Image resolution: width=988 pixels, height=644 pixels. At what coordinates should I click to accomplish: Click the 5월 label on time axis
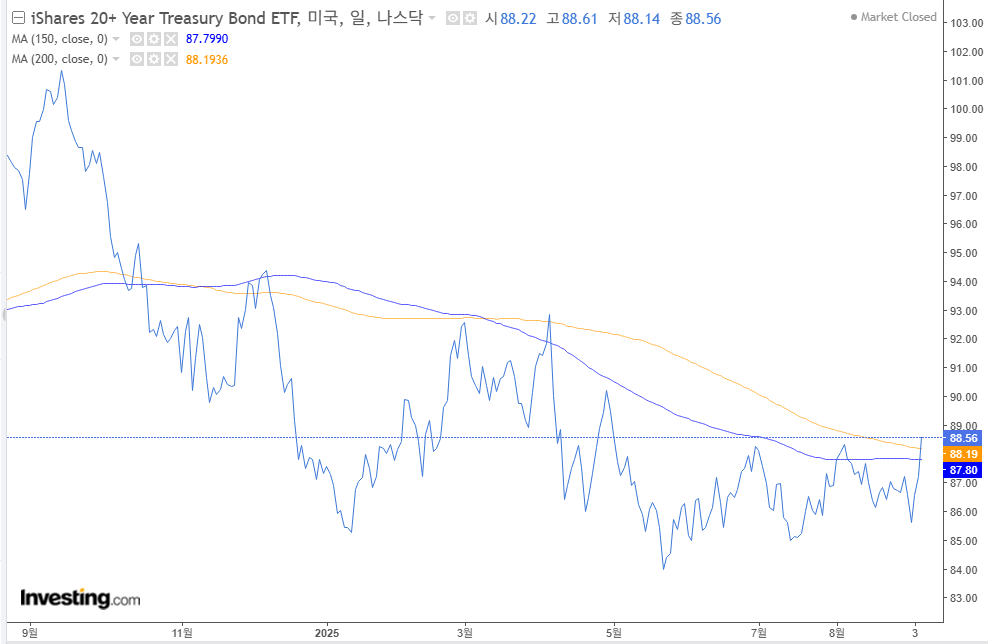coord(614,633)
